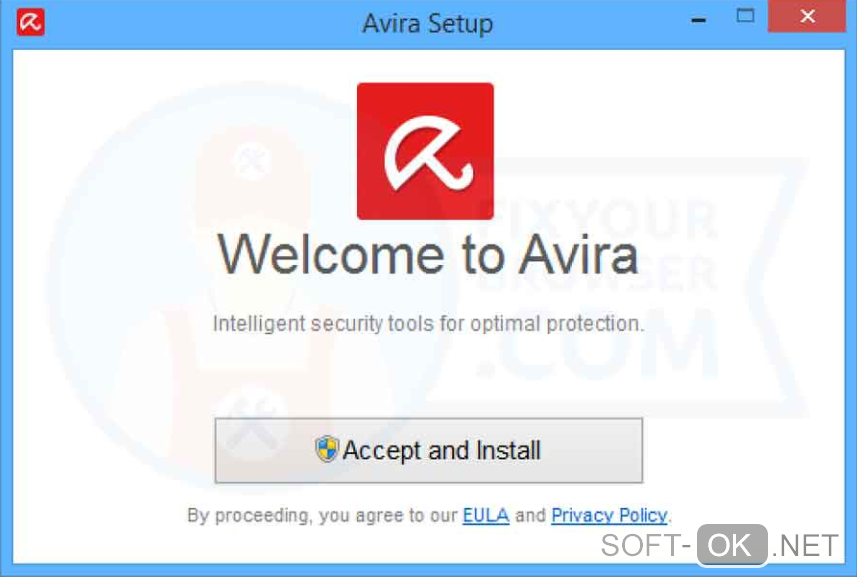This screenshot has height=577, width=857.
Task: Minimize the Avira Setup window
Action: [698, 20]
